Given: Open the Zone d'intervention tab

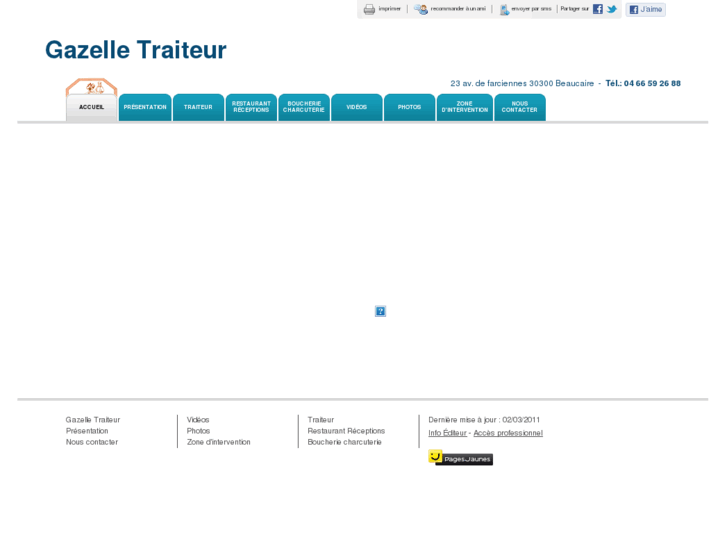Looking at the screenshot, I should click(465, 108).
